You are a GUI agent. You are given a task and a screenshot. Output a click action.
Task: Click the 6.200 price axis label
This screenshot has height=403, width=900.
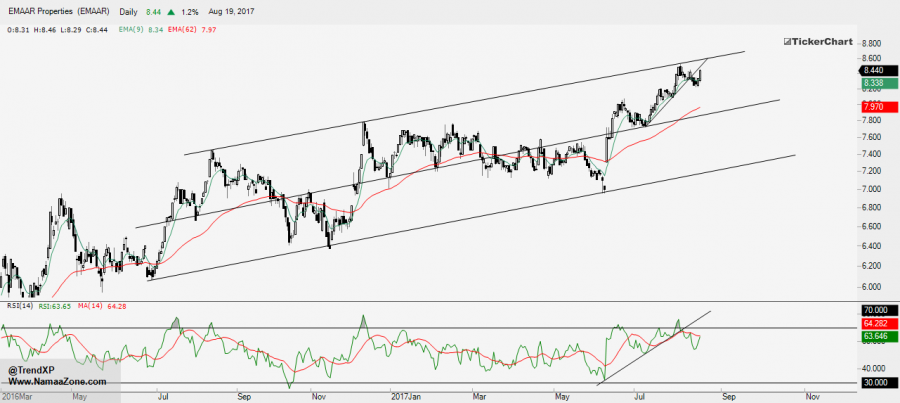click(x=872, y=266)
